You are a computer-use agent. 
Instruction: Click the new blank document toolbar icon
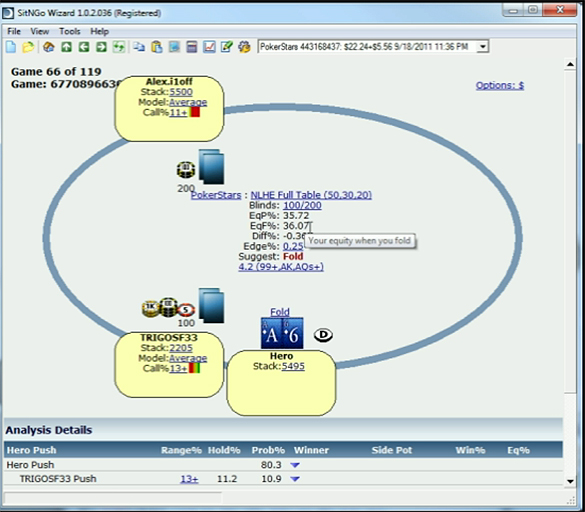click(x=11, y=47)
